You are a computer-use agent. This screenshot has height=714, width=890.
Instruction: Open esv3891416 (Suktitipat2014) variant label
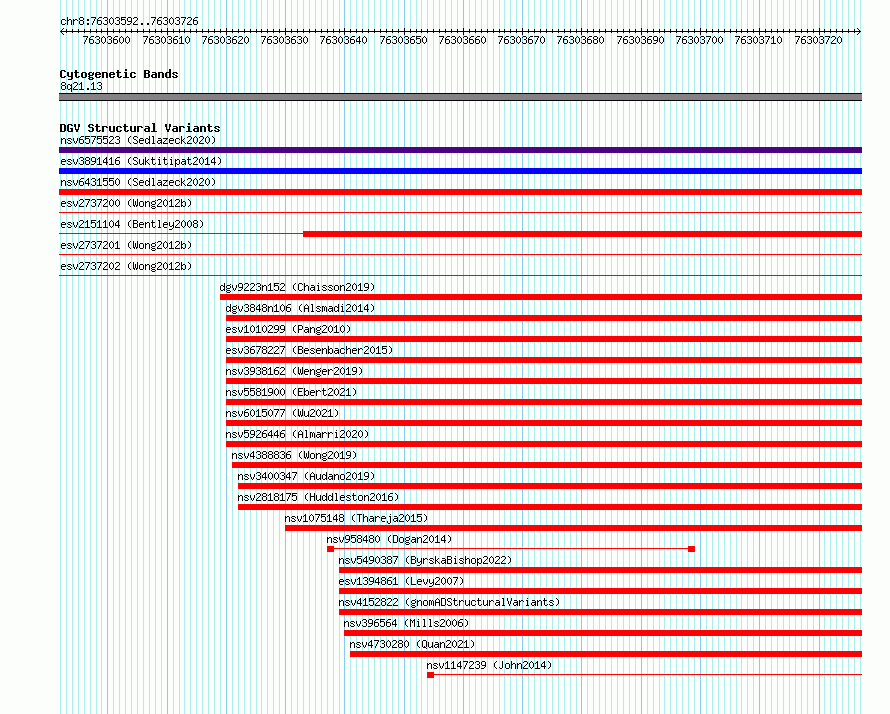click(141, 161)
